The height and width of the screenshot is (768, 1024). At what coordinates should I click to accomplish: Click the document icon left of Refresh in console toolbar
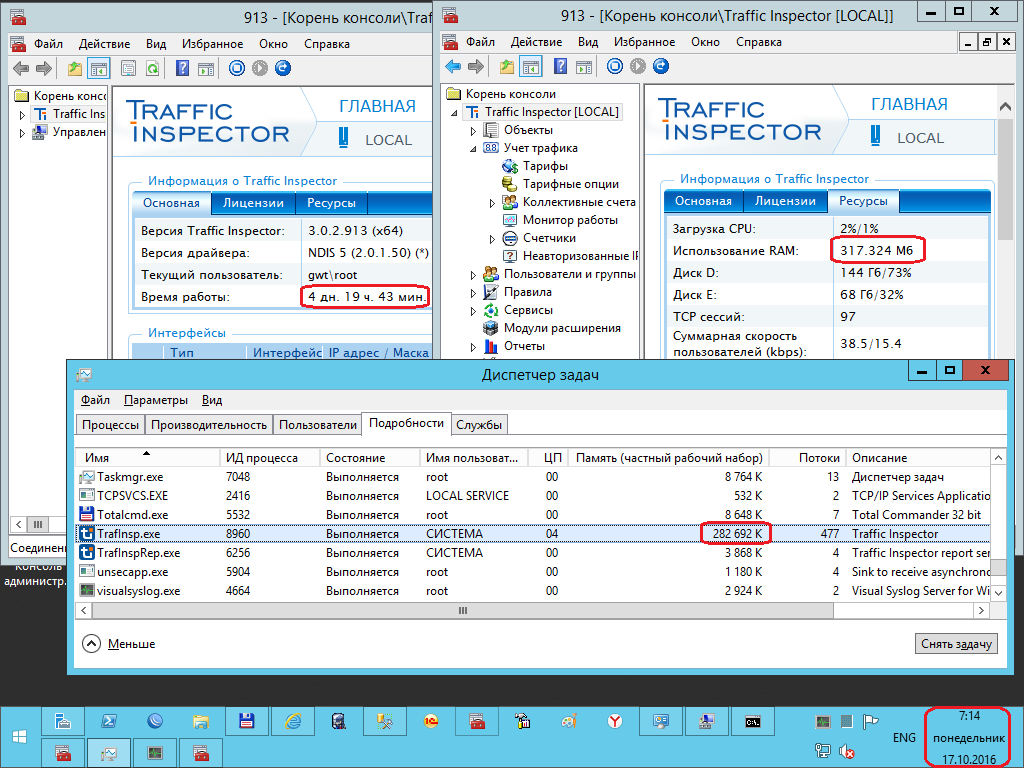[x=129, y=68]
